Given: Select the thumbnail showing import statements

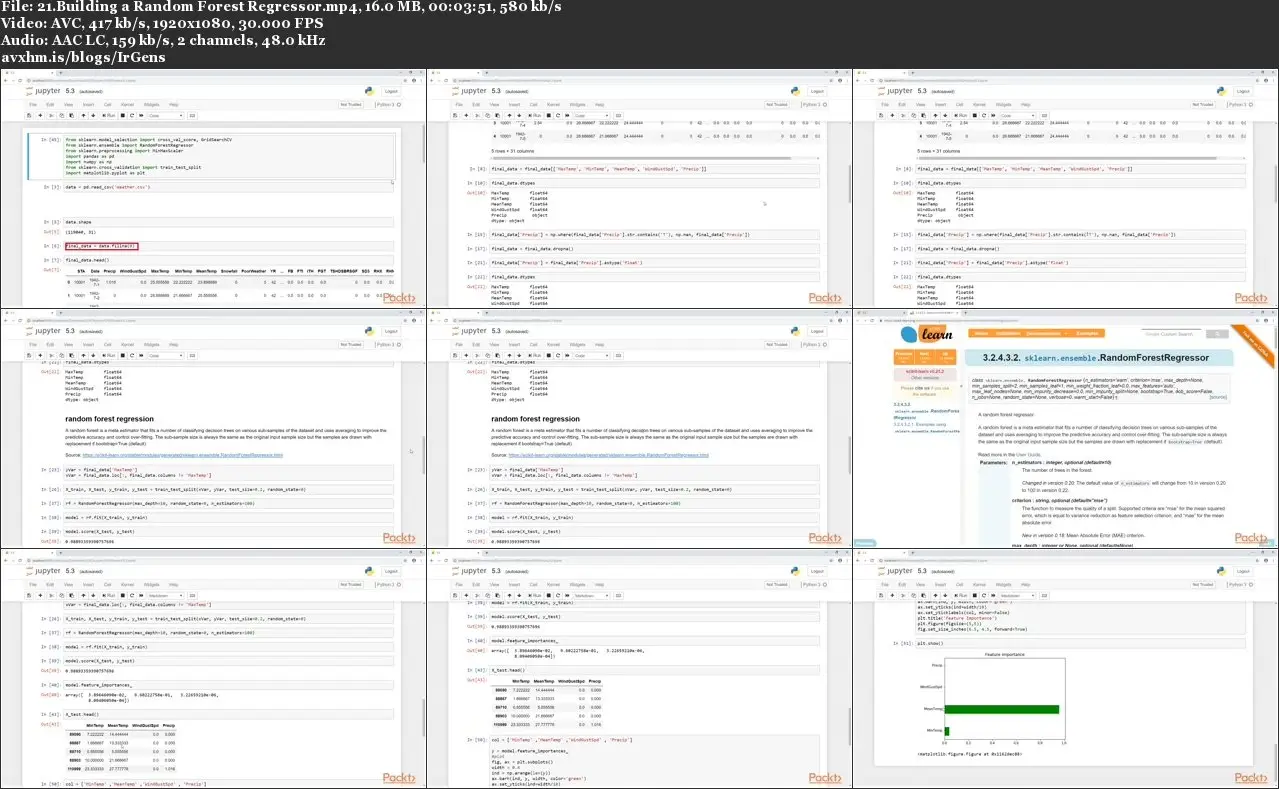Looking at the screenshot, I should click(213, 187).
